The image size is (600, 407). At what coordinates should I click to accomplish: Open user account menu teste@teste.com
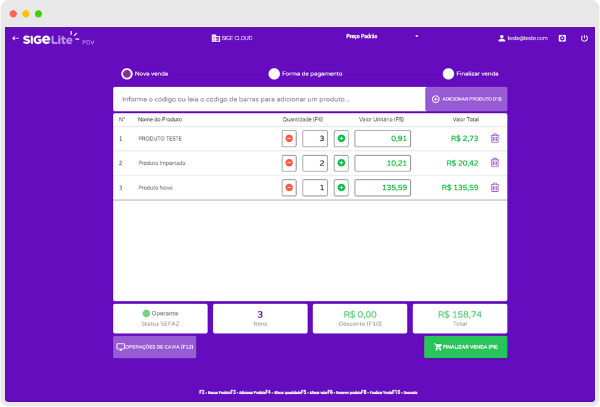pos(523,38)
